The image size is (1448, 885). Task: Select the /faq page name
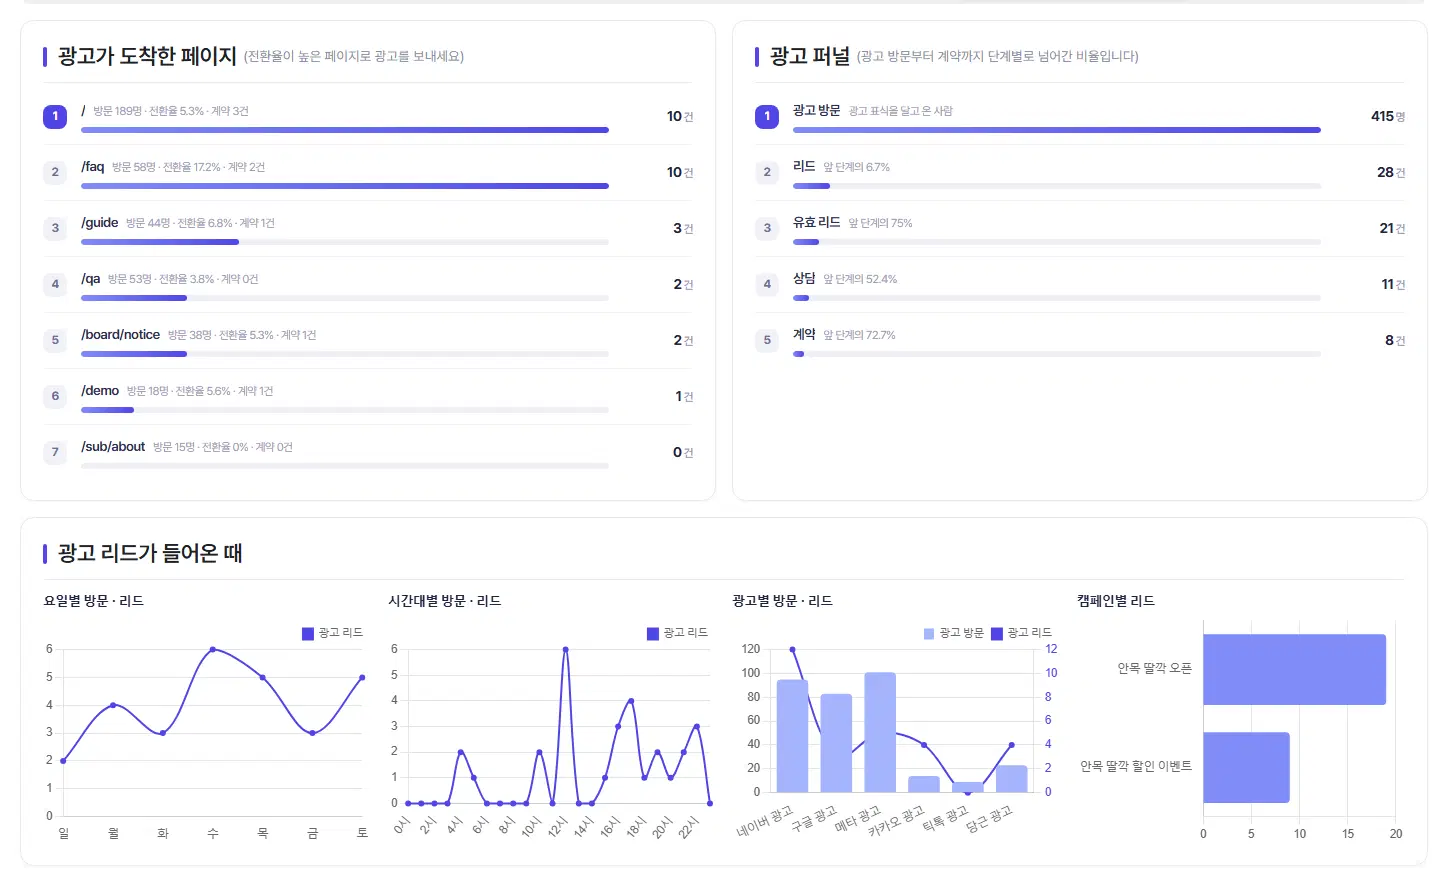[93, 167]
